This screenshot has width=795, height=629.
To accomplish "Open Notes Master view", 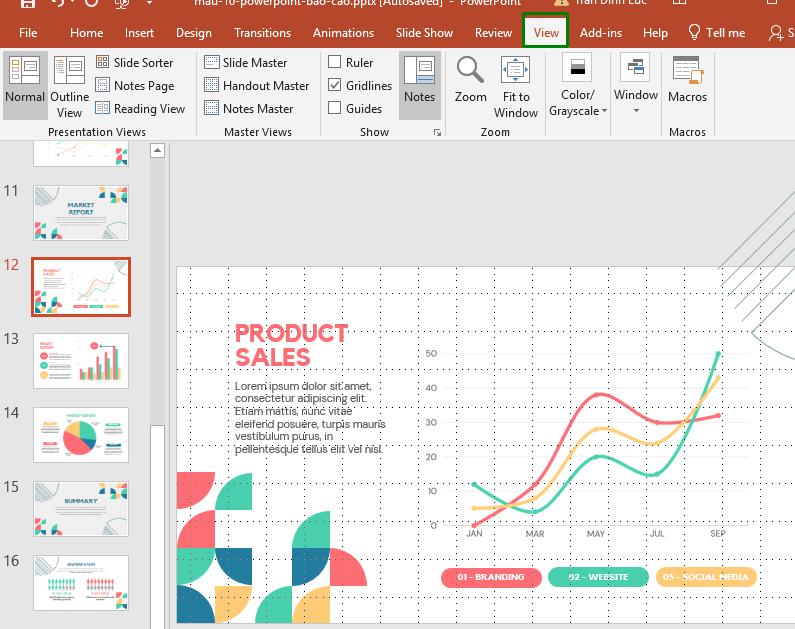I will [x=248, y=108].
